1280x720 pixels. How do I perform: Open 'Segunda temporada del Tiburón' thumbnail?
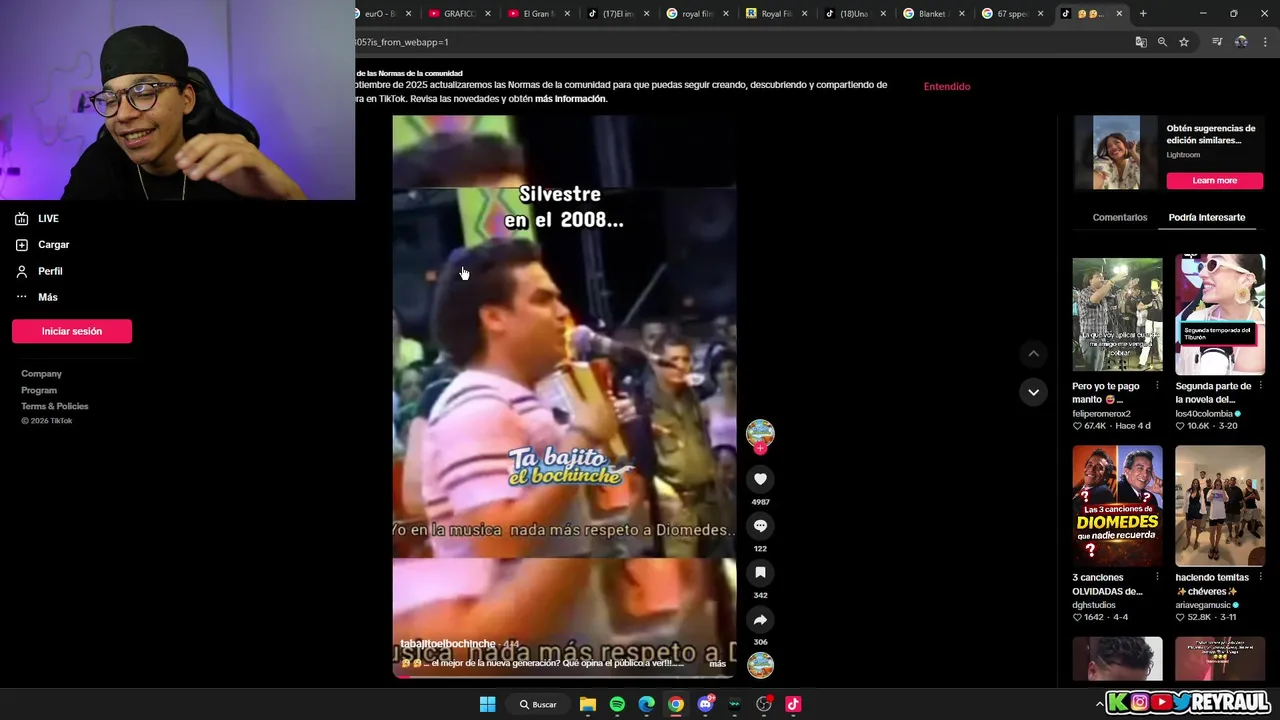click(x=1220, y=315)
